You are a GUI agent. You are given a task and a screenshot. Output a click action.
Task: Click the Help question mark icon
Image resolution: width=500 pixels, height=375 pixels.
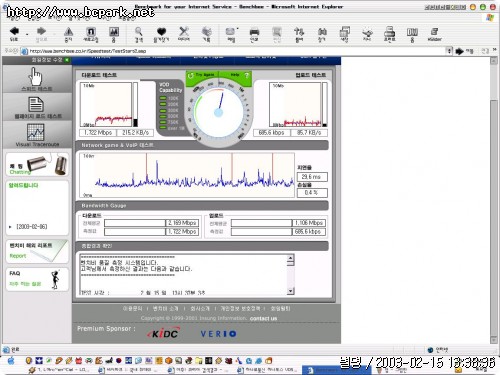click(247, 75)
